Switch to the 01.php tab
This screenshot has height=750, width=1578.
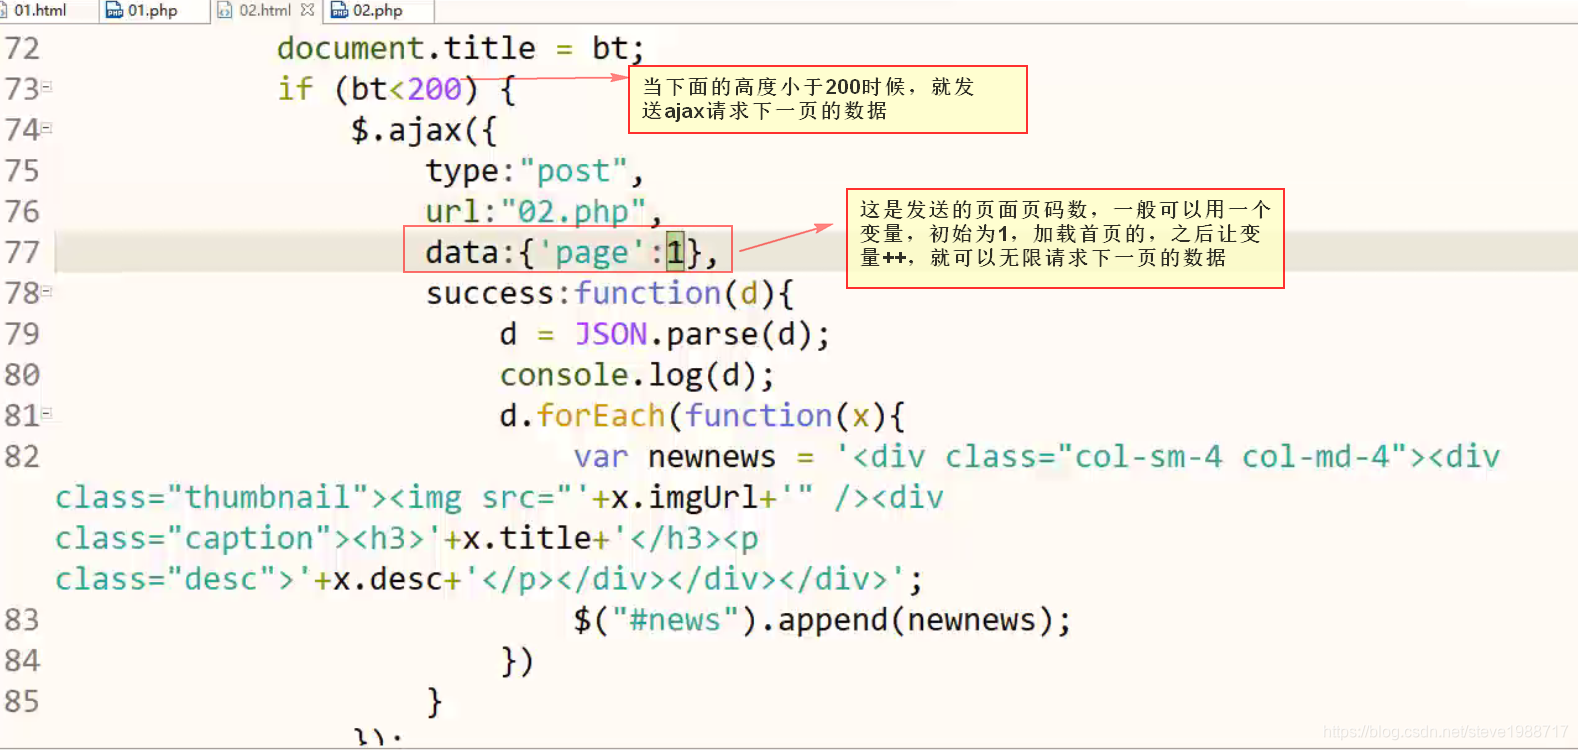tap(152, 11)
